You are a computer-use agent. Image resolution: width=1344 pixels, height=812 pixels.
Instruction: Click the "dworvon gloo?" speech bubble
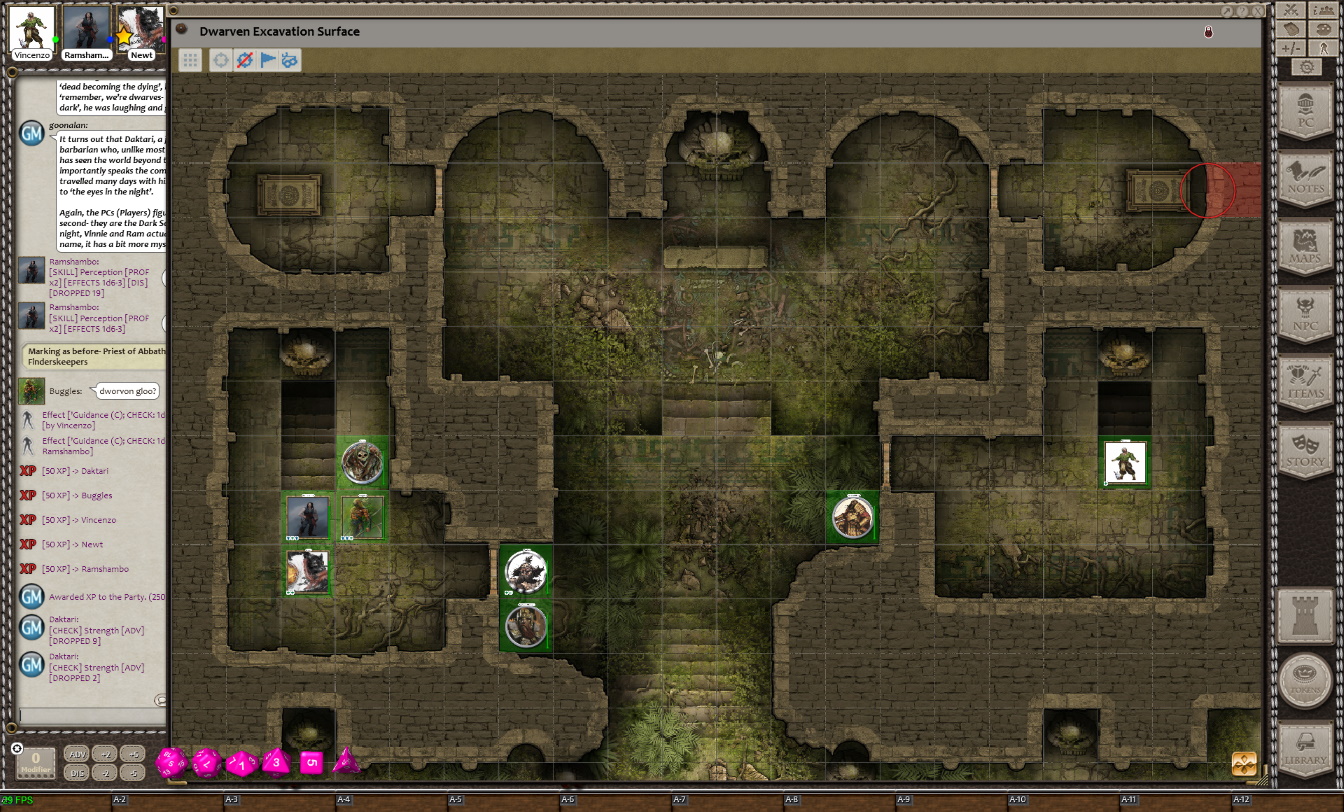click(127, 391)
